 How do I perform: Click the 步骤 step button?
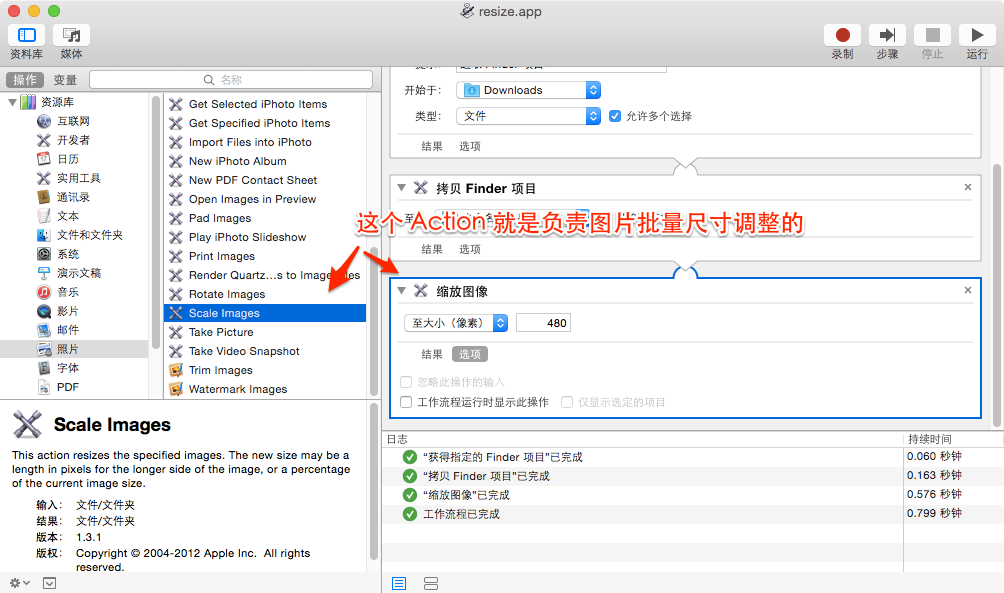pos(887,35)
